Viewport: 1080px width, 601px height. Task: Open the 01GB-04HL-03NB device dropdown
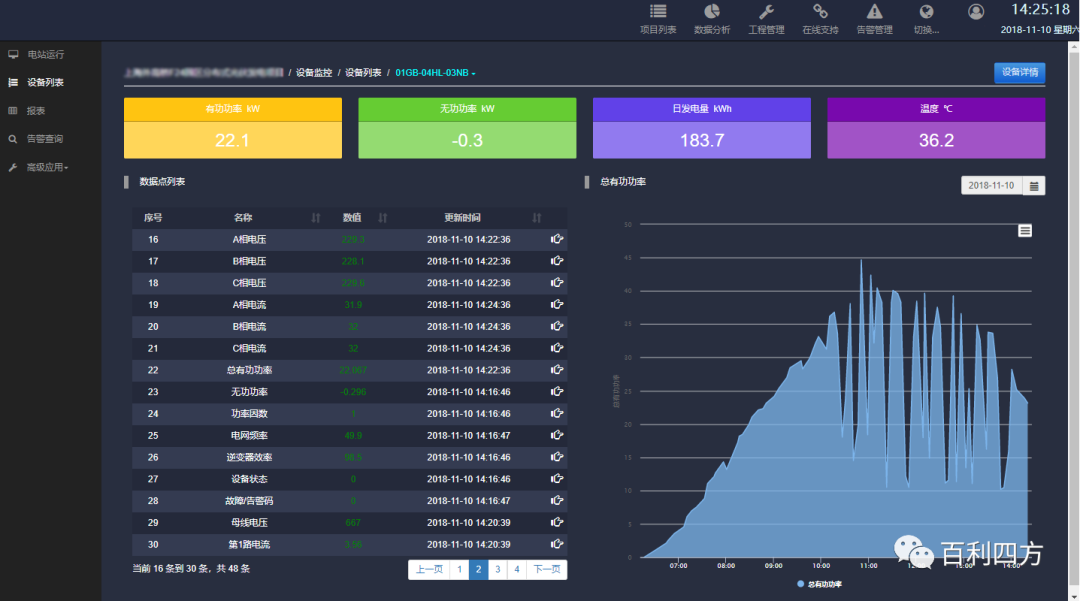pos(435,72)
